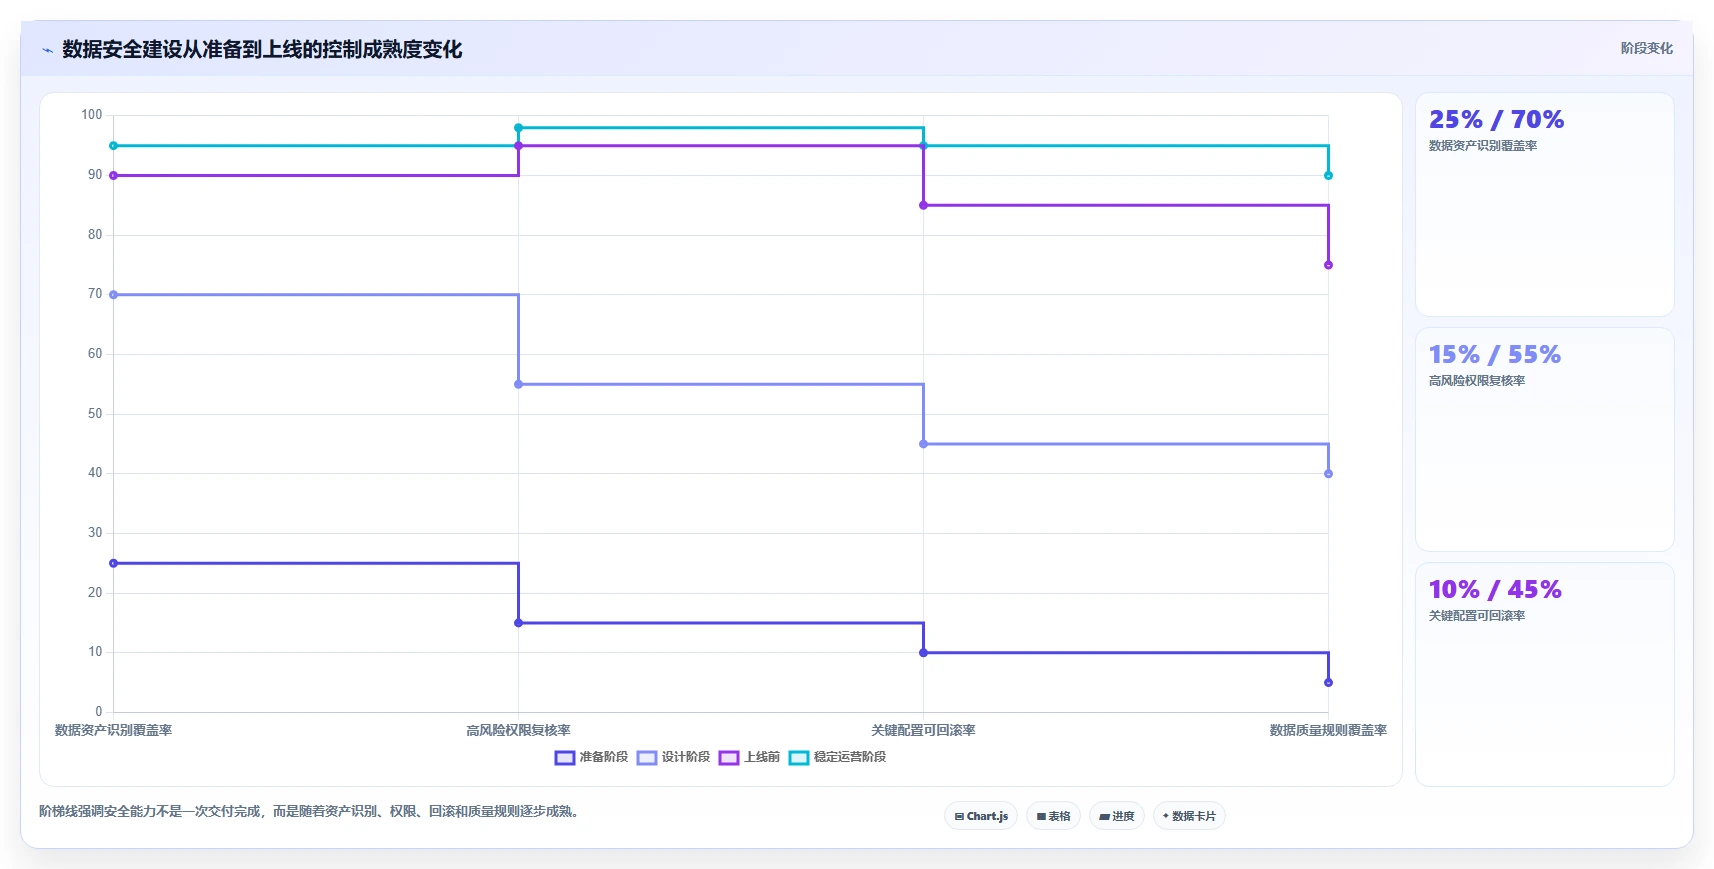This screenshot has height=869, width=1714.
Task: Click the y-axis tick label 50
Action: tap(95, 413)
